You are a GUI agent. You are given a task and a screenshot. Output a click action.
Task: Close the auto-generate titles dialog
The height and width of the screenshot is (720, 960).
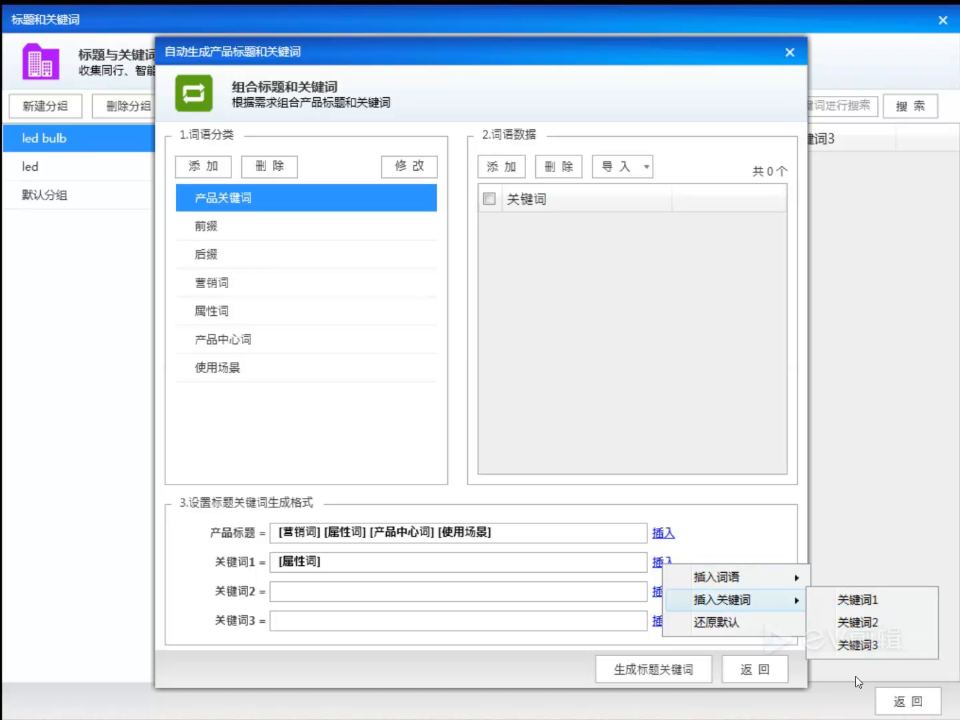pos(790,53)
